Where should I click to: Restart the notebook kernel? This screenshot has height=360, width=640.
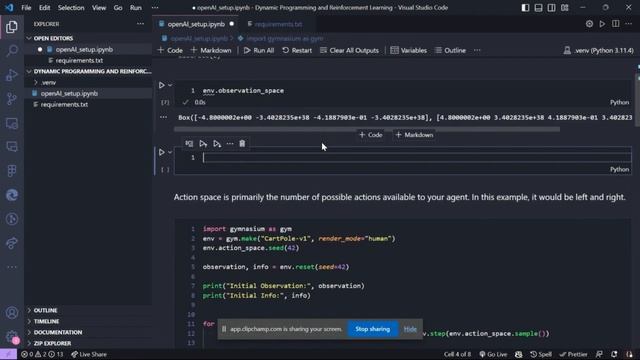(297, 50)
